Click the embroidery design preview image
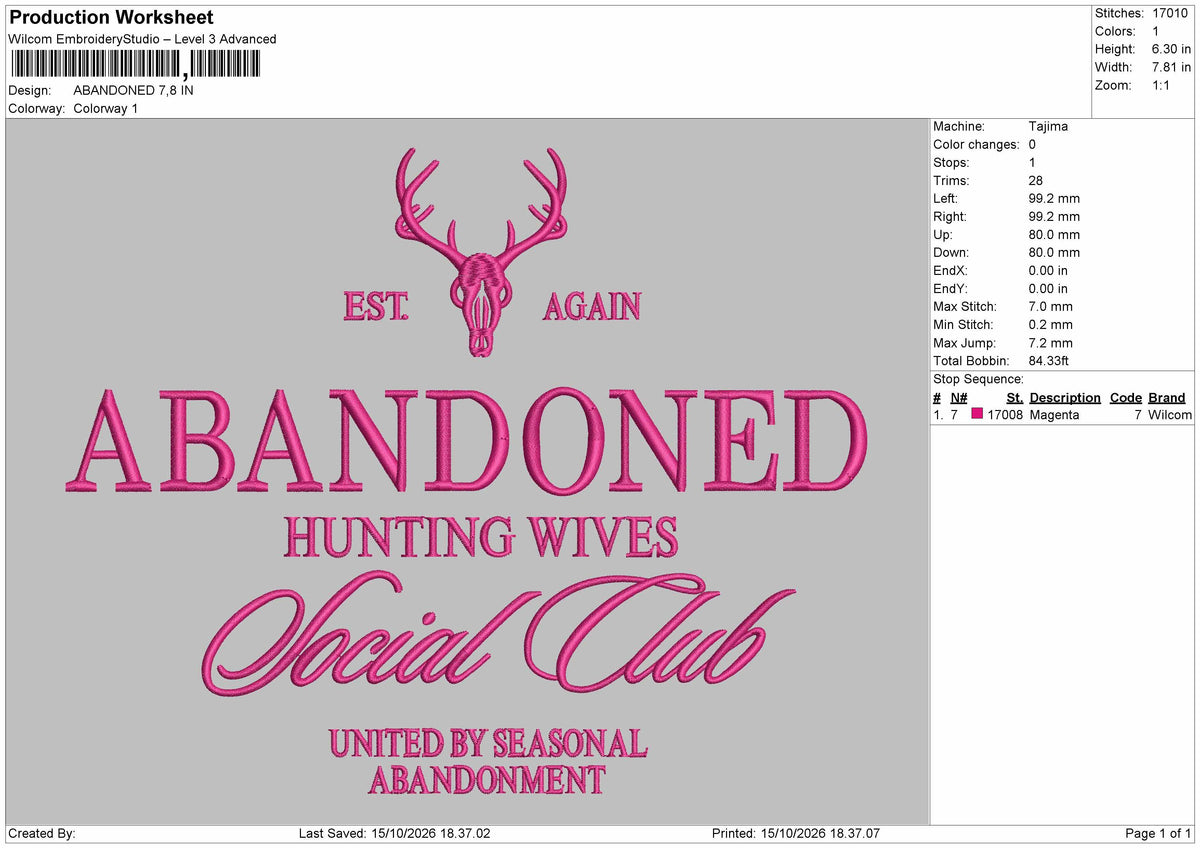The image size is (1200, 848). click(x=467, y=471)
